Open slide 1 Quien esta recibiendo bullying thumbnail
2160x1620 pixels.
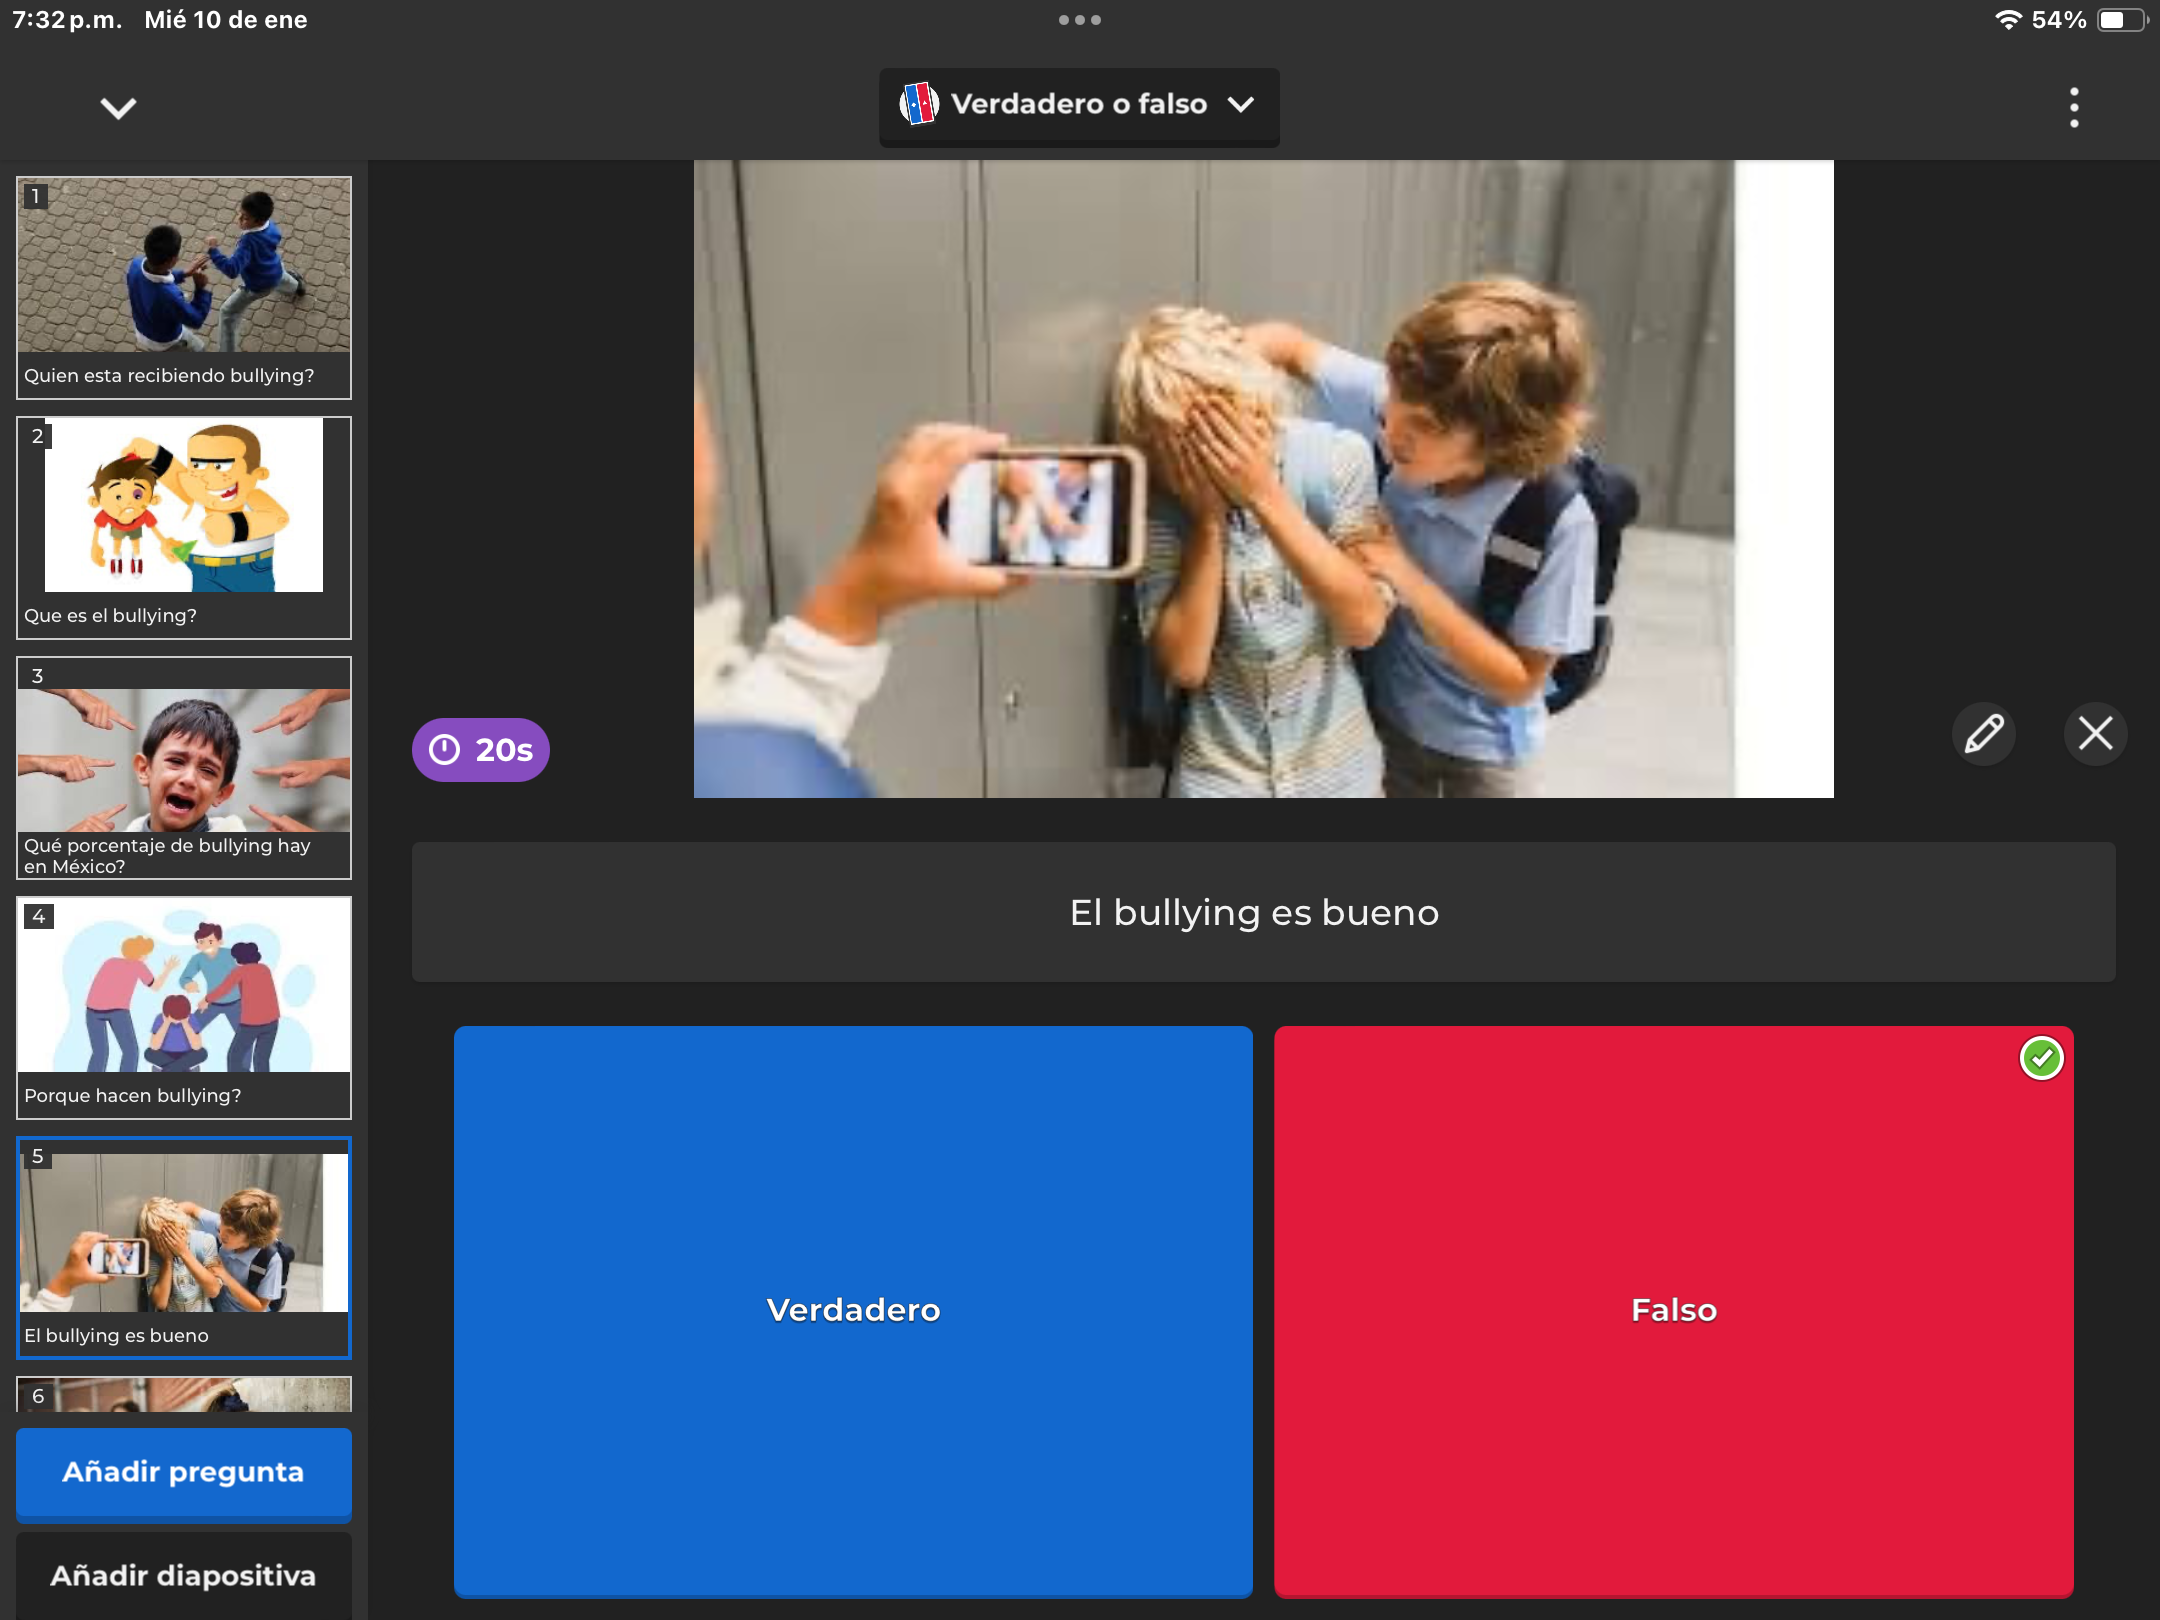pyautogui.click(x=184, y=287)
